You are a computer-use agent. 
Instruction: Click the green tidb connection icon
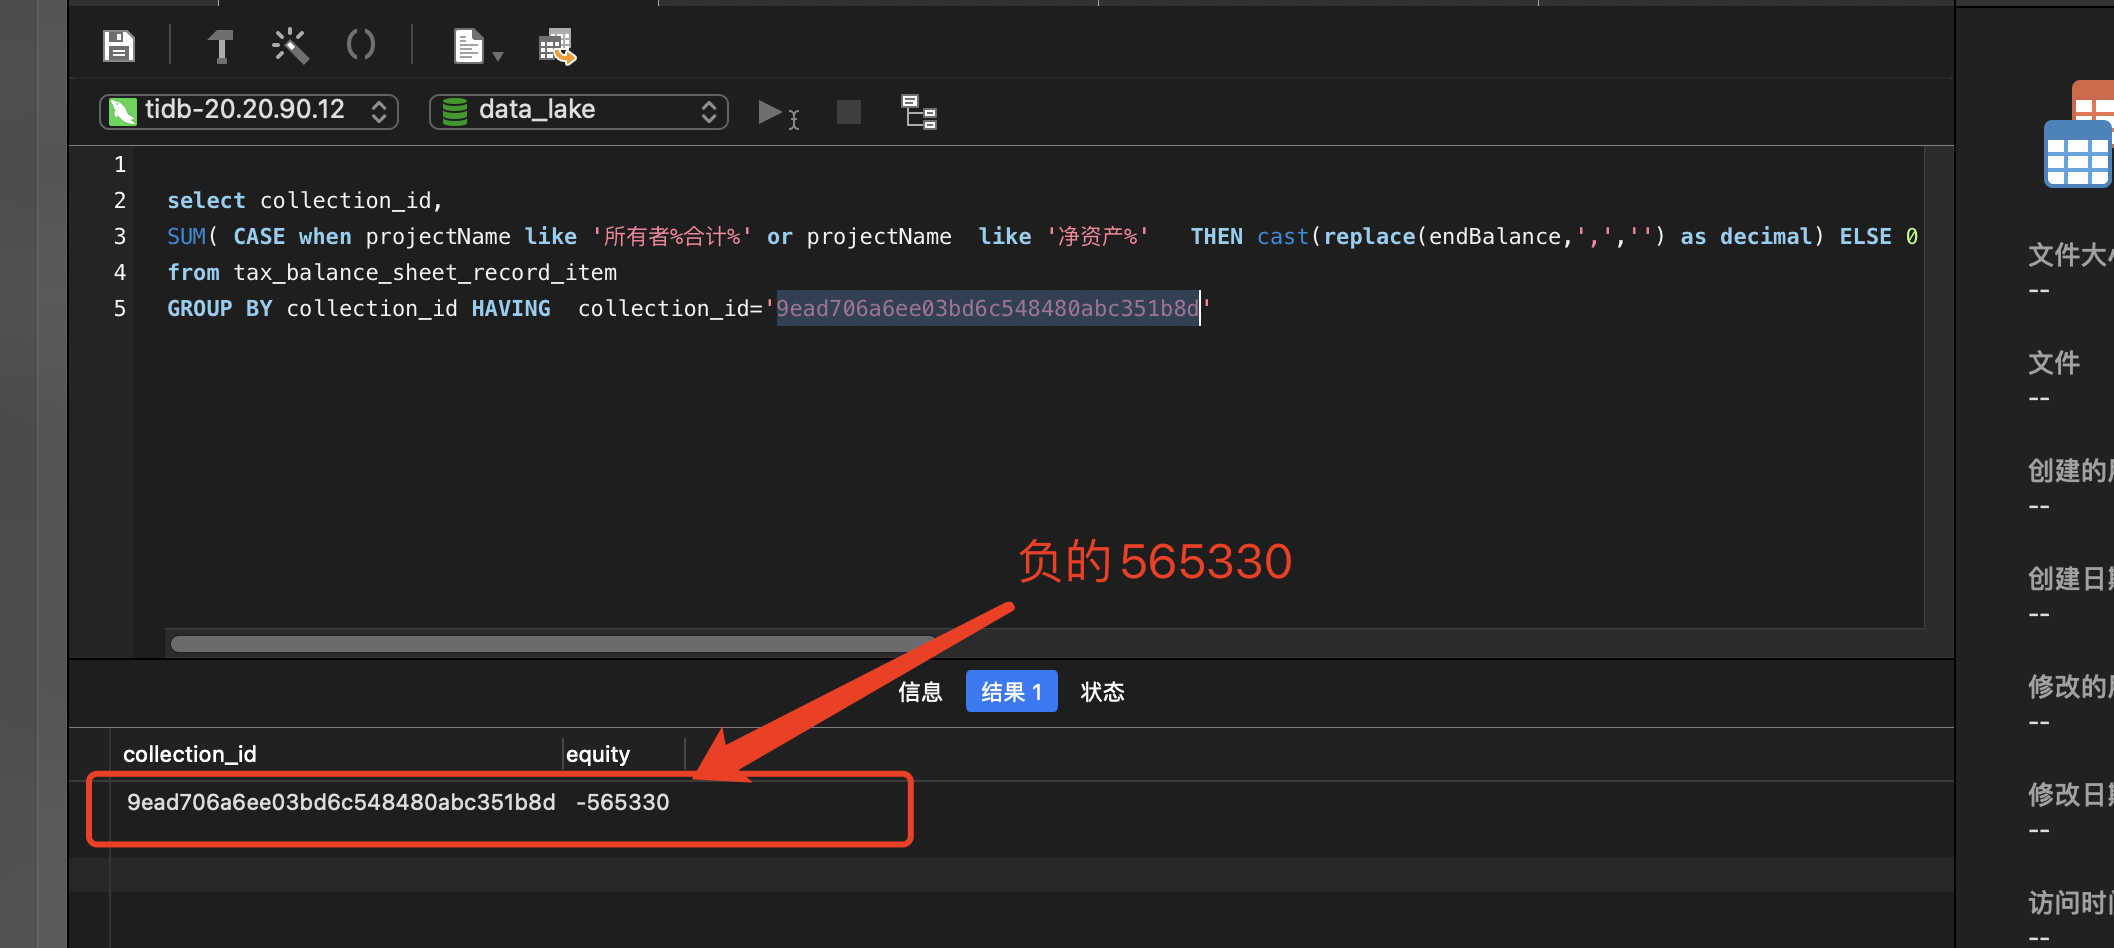[x=123, y=111]
